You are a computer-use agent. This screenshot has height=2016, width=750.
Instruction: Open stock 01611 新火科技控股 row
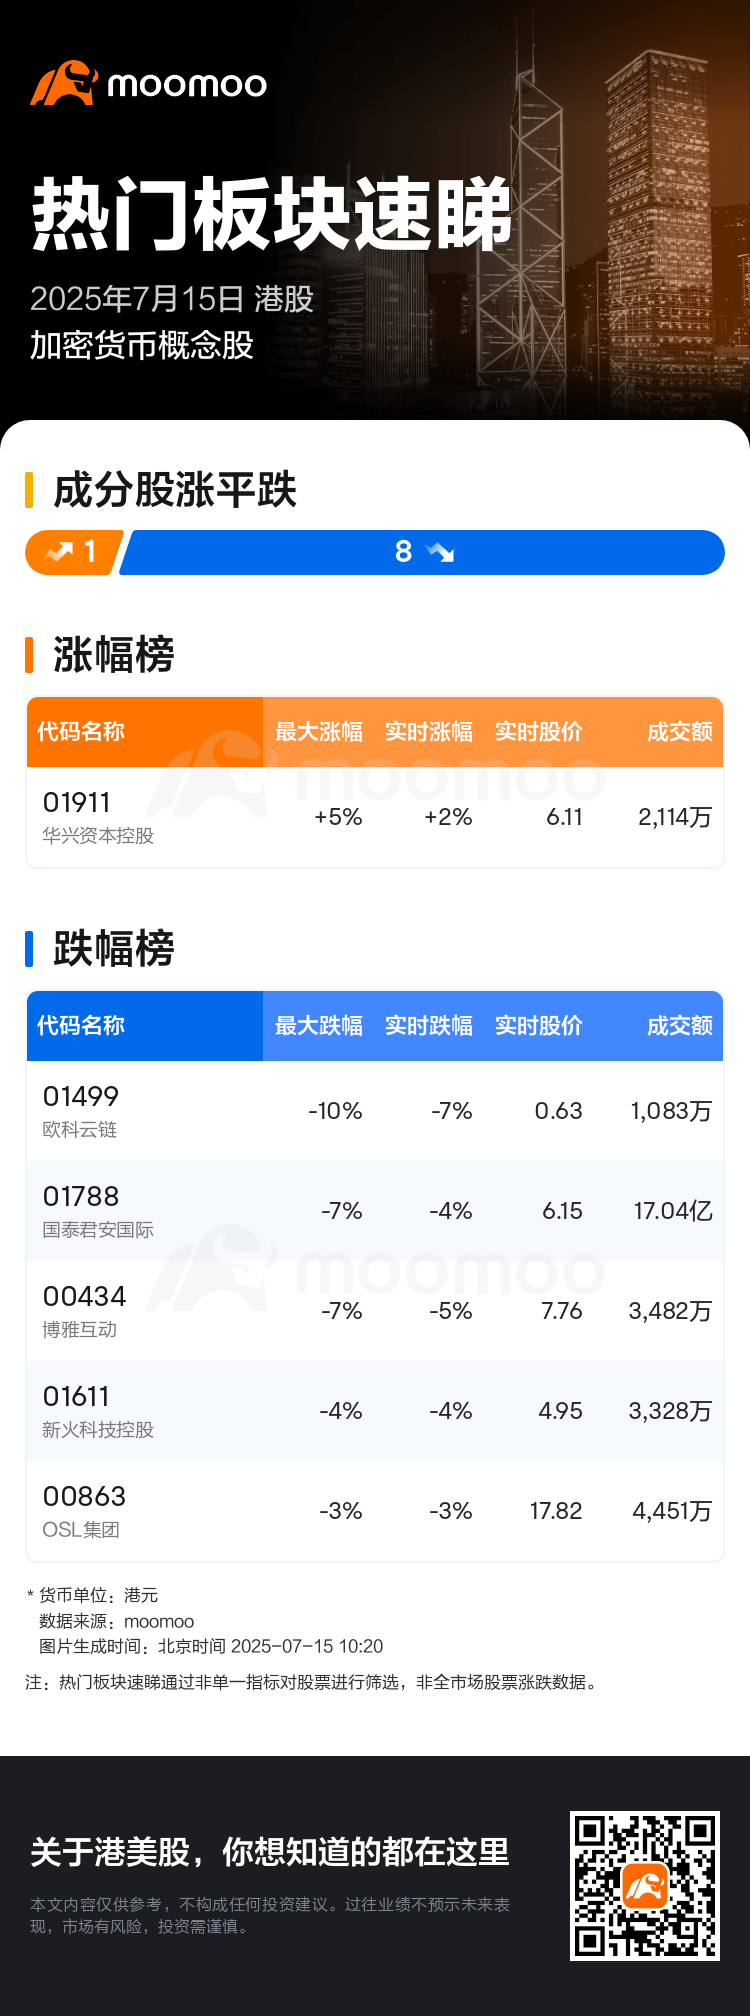[375, 1411]
